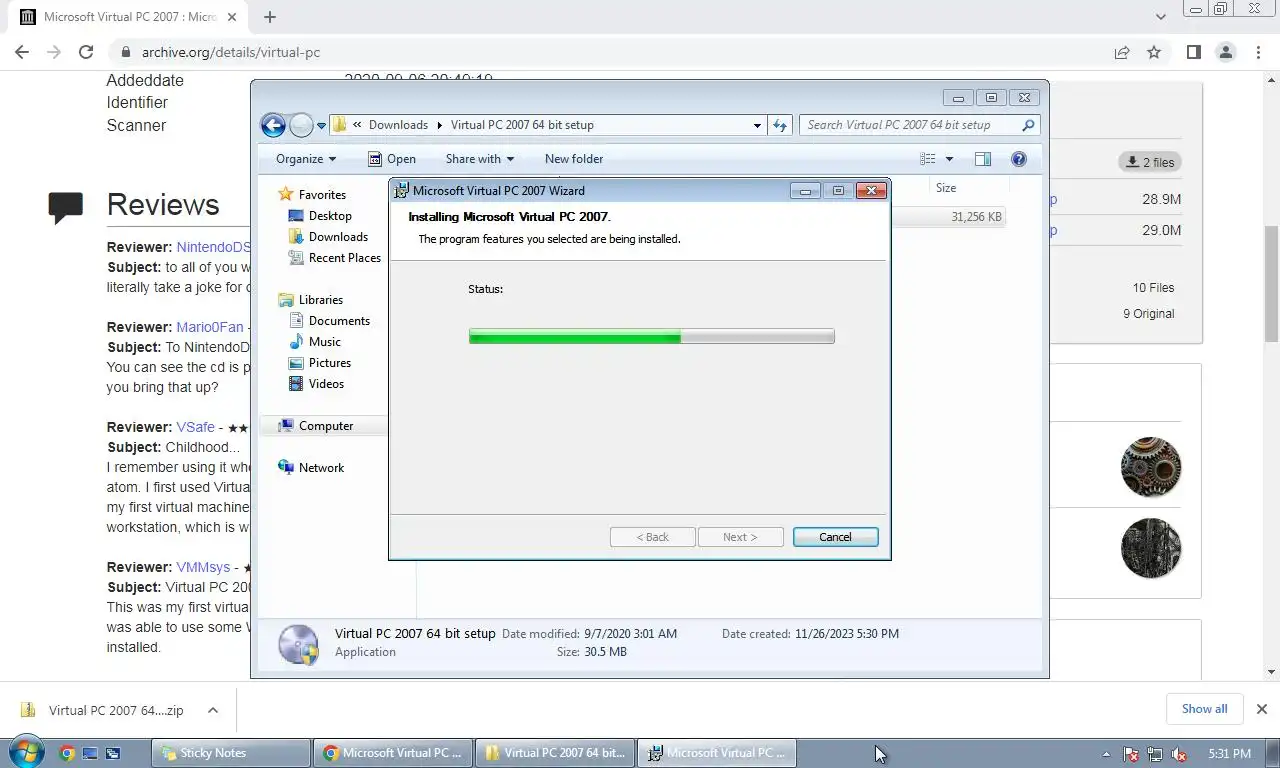1280x768 pixels.
Task: Show hidden system tray icons
Action: tap(1106, 754)
